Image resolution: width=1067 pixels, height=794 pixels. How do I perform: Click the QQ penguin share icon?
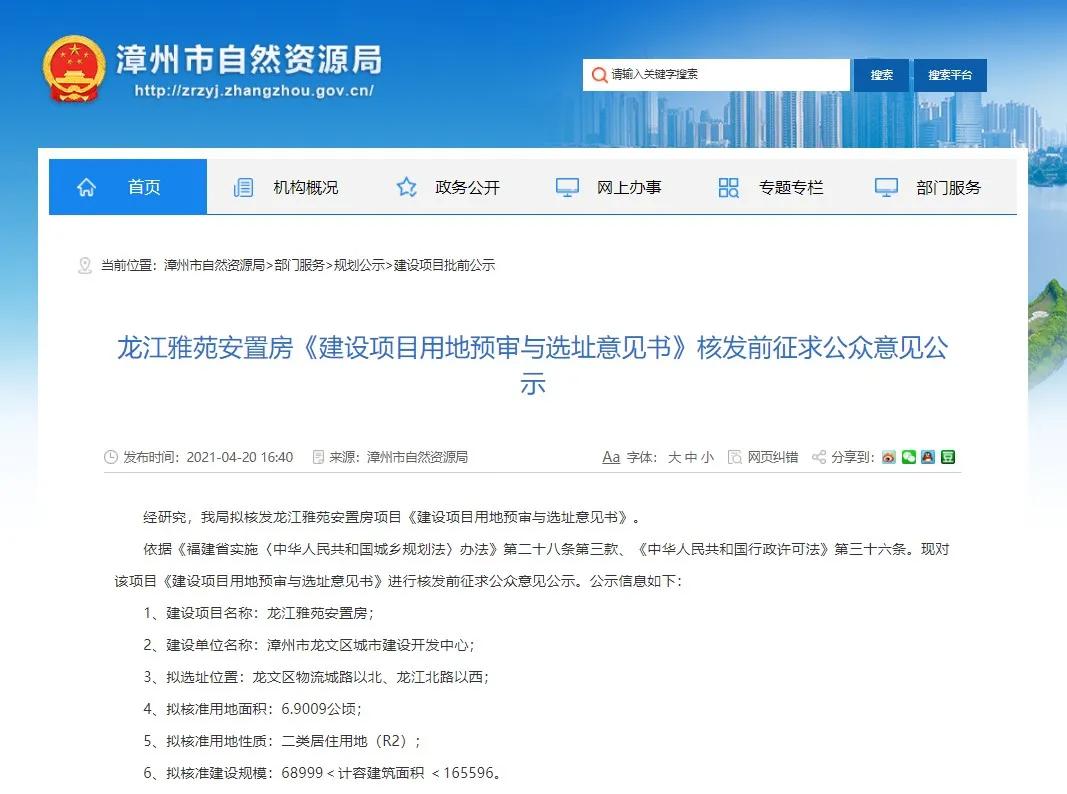pos(928,457)
